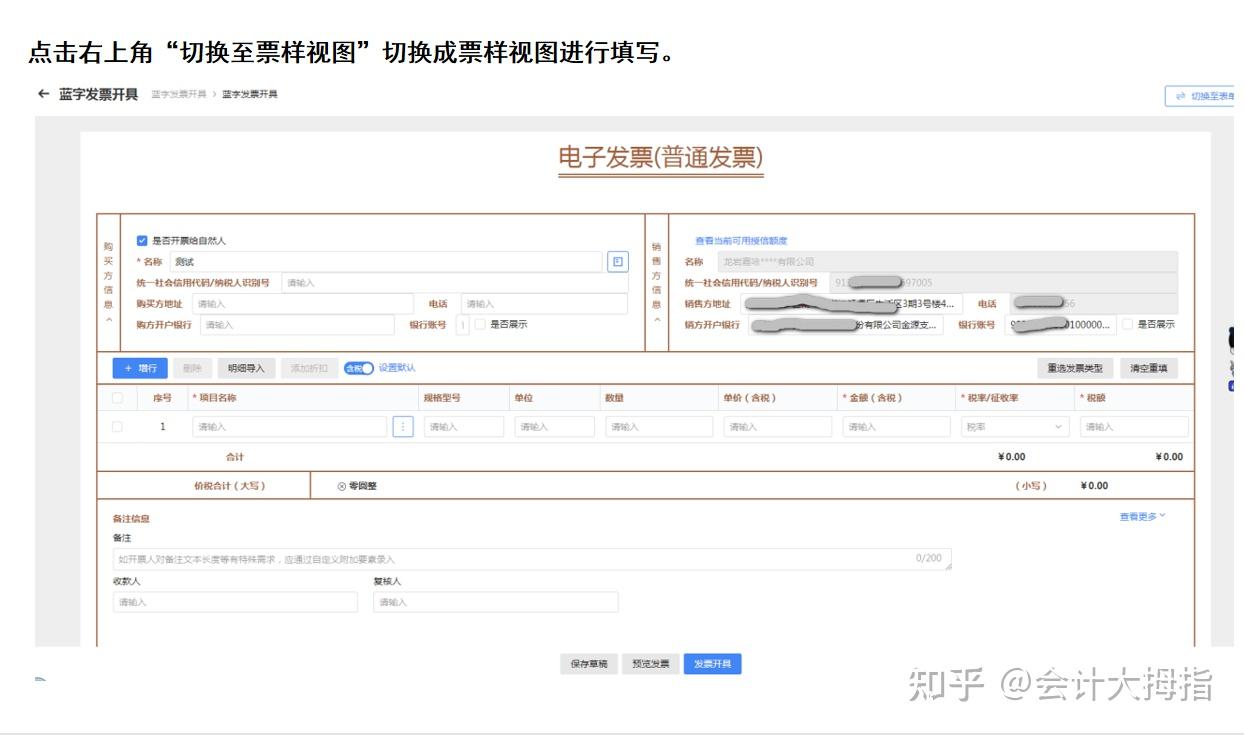Click the ⊗ icon beside 零圆整
The width and height of the screenshot is (1244, 735).
(342, 486)
